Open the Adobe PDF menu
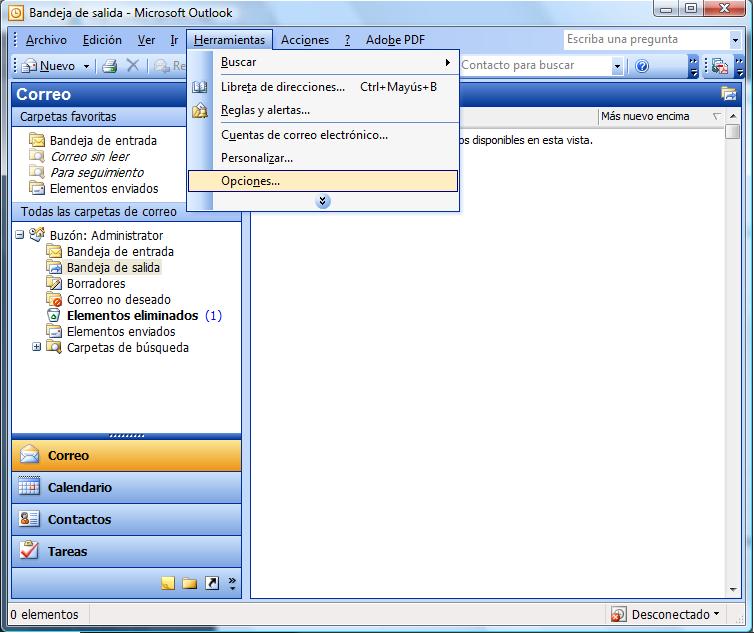The image size is (754, 633). click(395, 40)
